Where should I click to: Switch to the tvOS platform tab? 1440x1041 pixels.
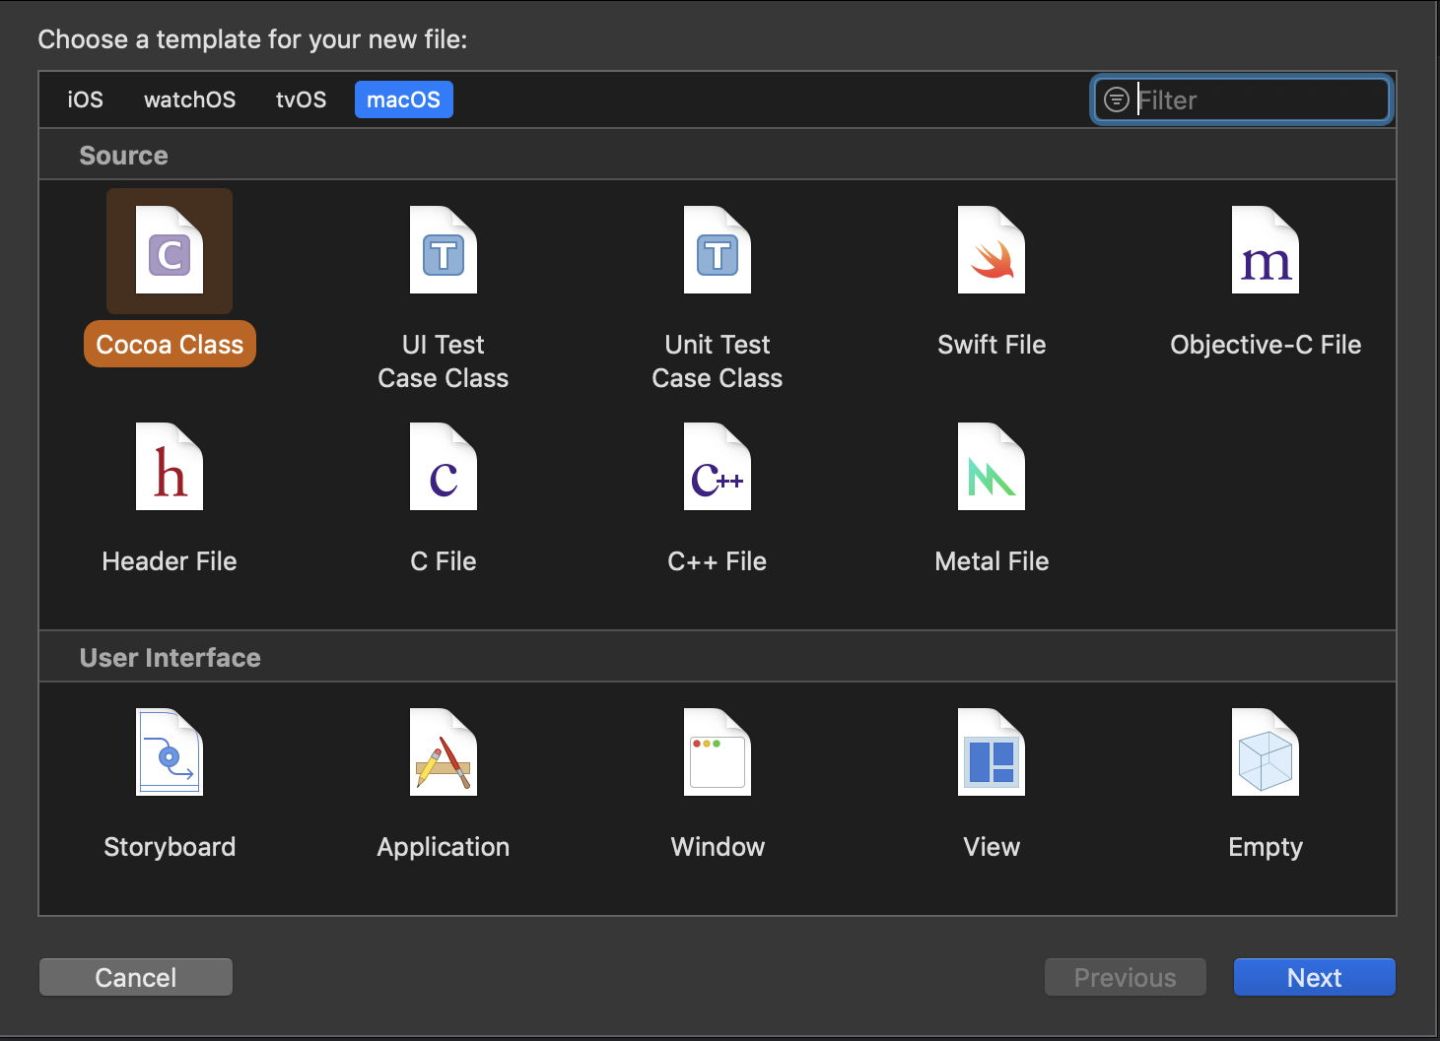click(x=301, y=100)
